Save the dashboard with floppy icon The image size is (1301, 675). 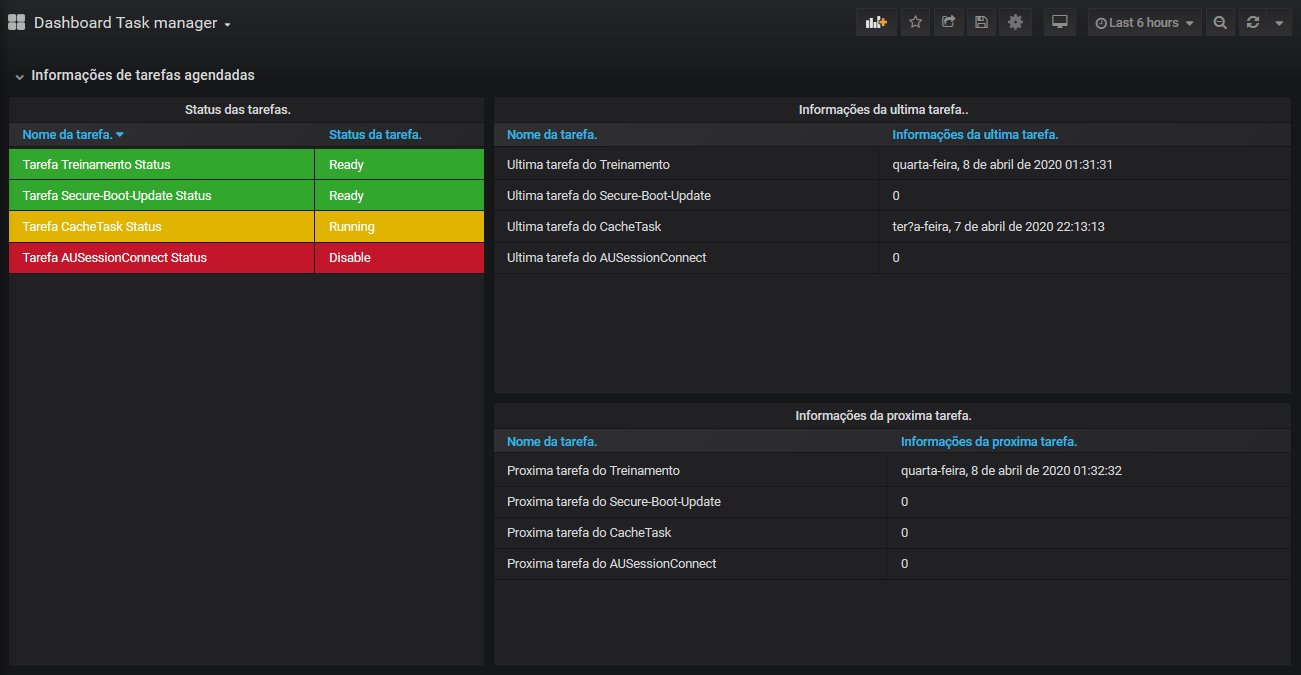coord(981,22)
